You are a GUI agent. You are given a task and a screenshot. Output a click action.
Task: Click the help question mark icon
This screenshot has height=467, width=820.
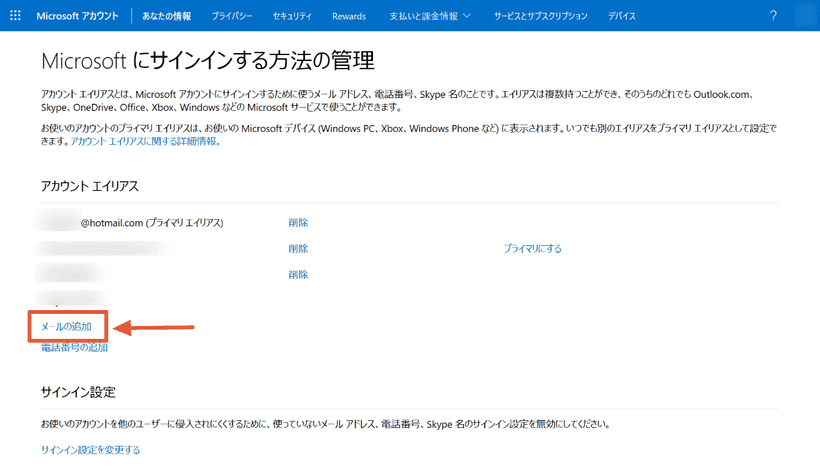pyautogui.click(x=773, y=16)
